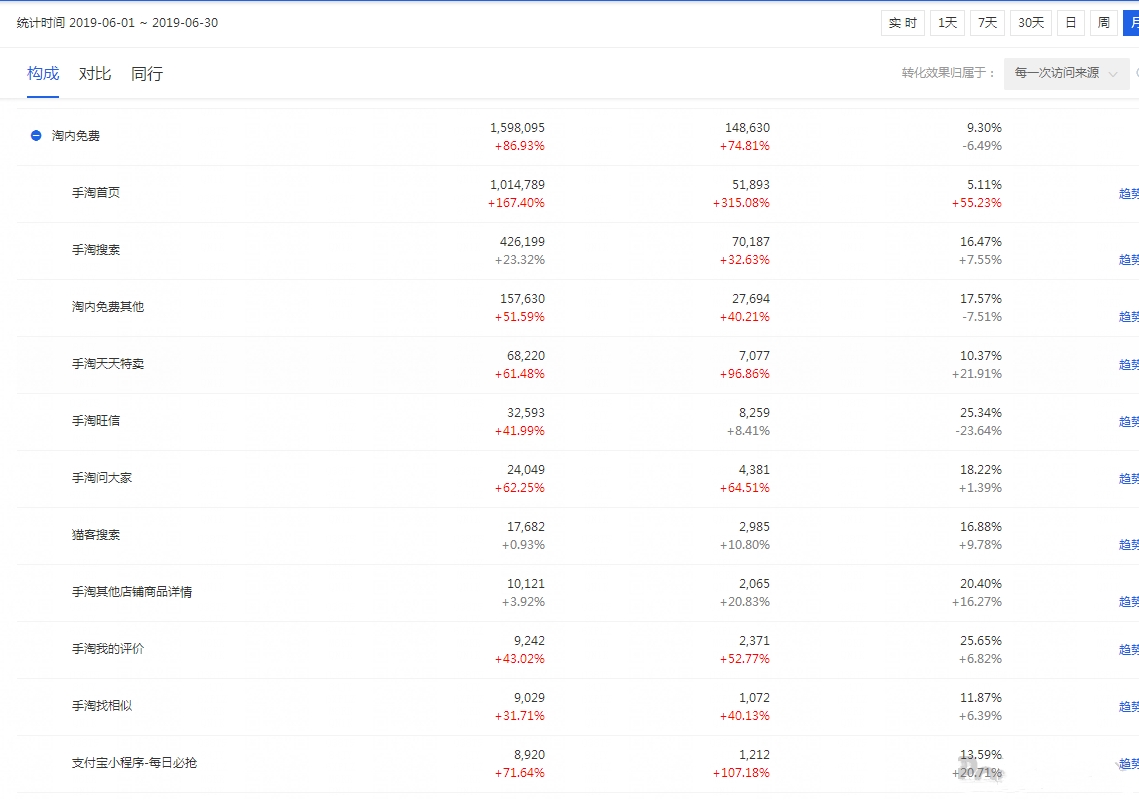
Task: Click the 统计时间 date range text
Action: click(x=117, y=23)
